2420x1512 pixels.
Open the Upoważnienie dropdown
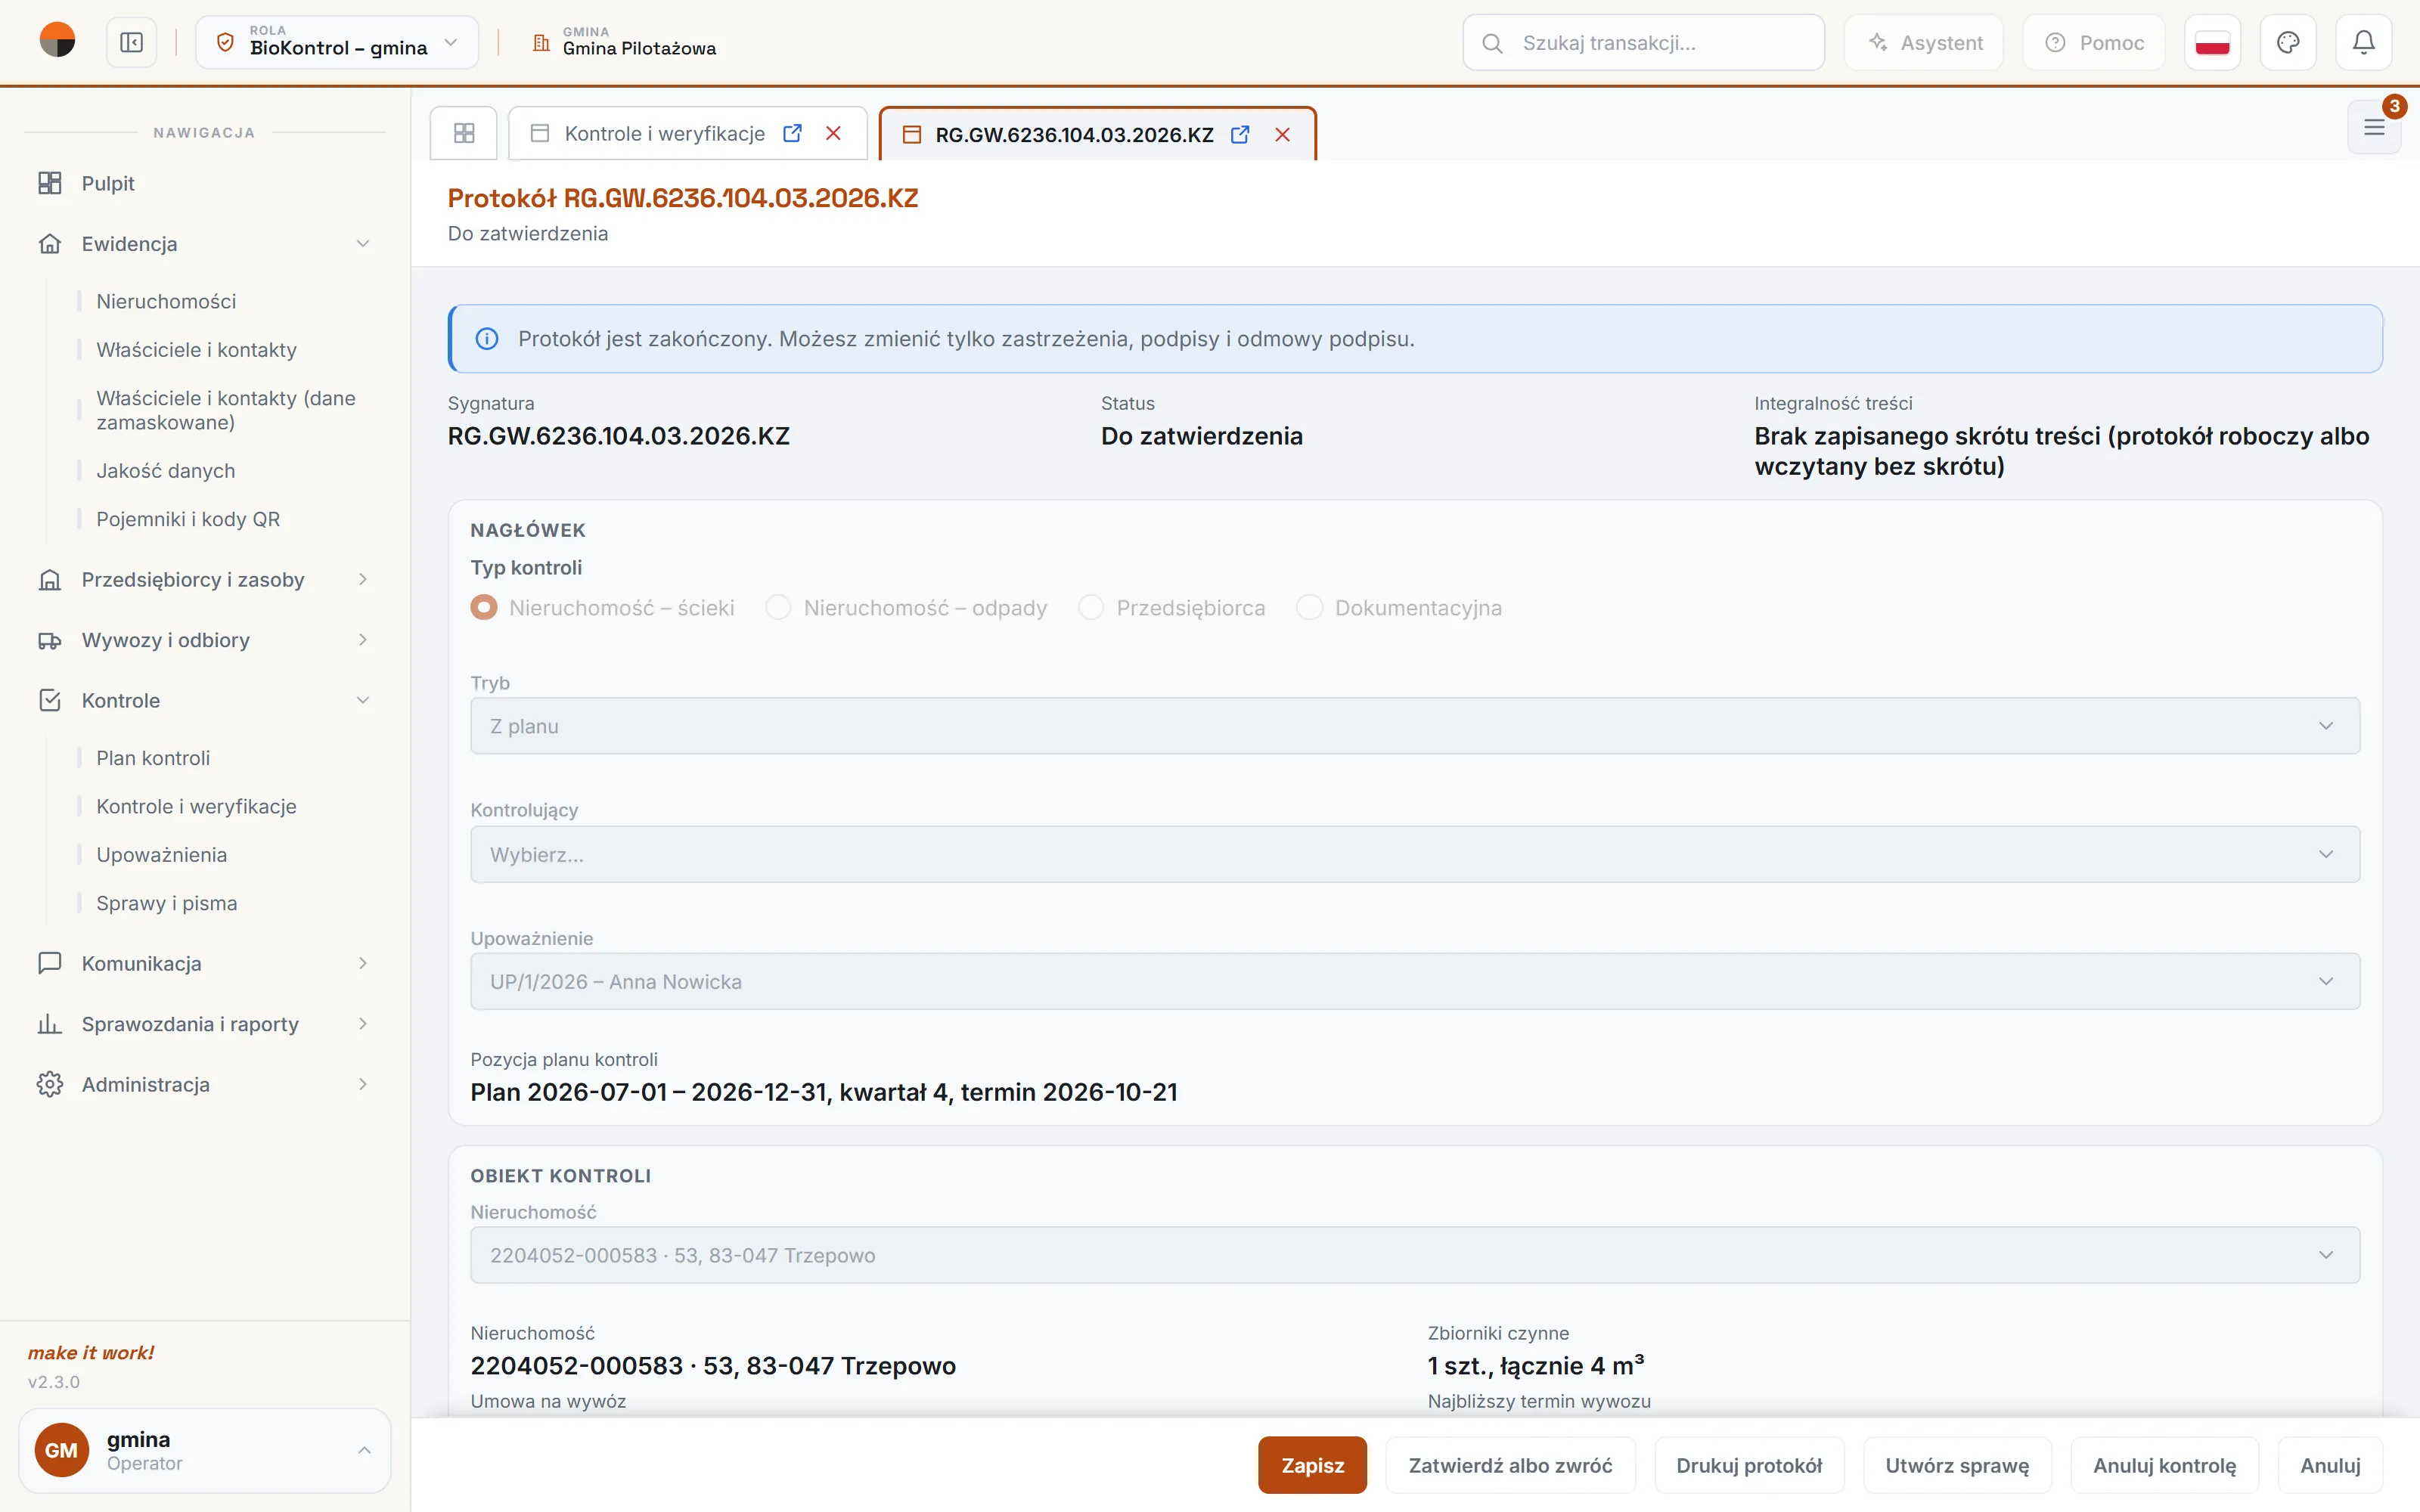click(x=1415, y=981)
